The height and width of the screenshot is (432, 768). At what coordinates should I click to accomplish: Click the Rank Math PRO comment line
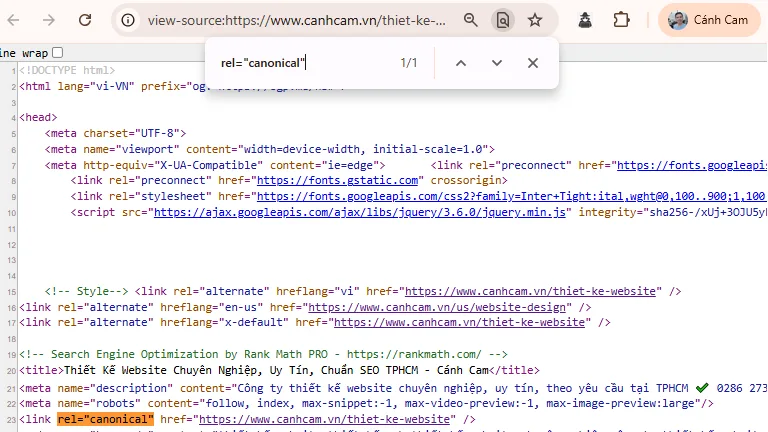[264, 354]
